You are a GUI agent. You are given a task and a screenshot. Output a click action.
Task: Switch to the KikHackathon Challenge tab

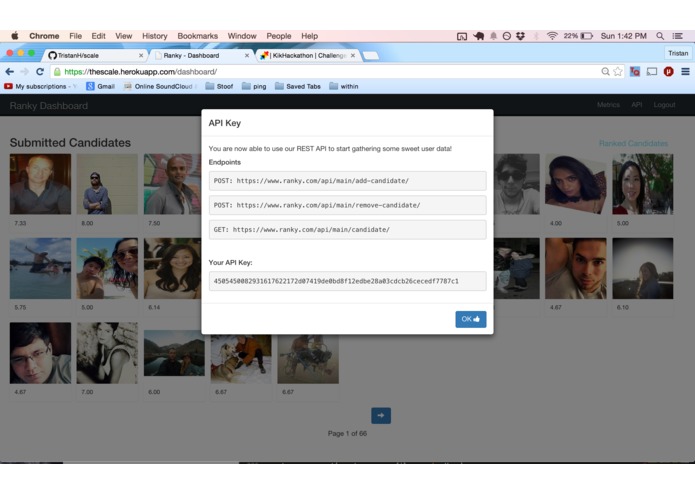(306, 55)
